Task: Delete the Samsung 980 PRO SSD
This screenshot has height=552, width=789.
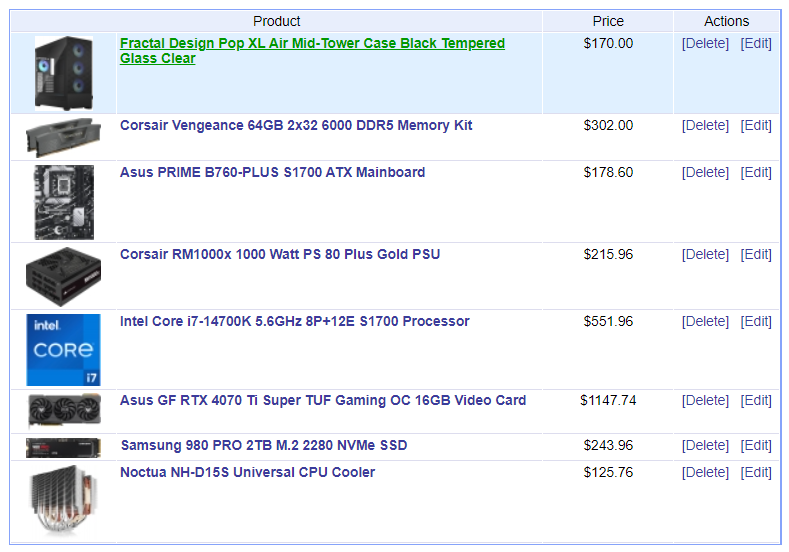Action: (x=705, y=446)
